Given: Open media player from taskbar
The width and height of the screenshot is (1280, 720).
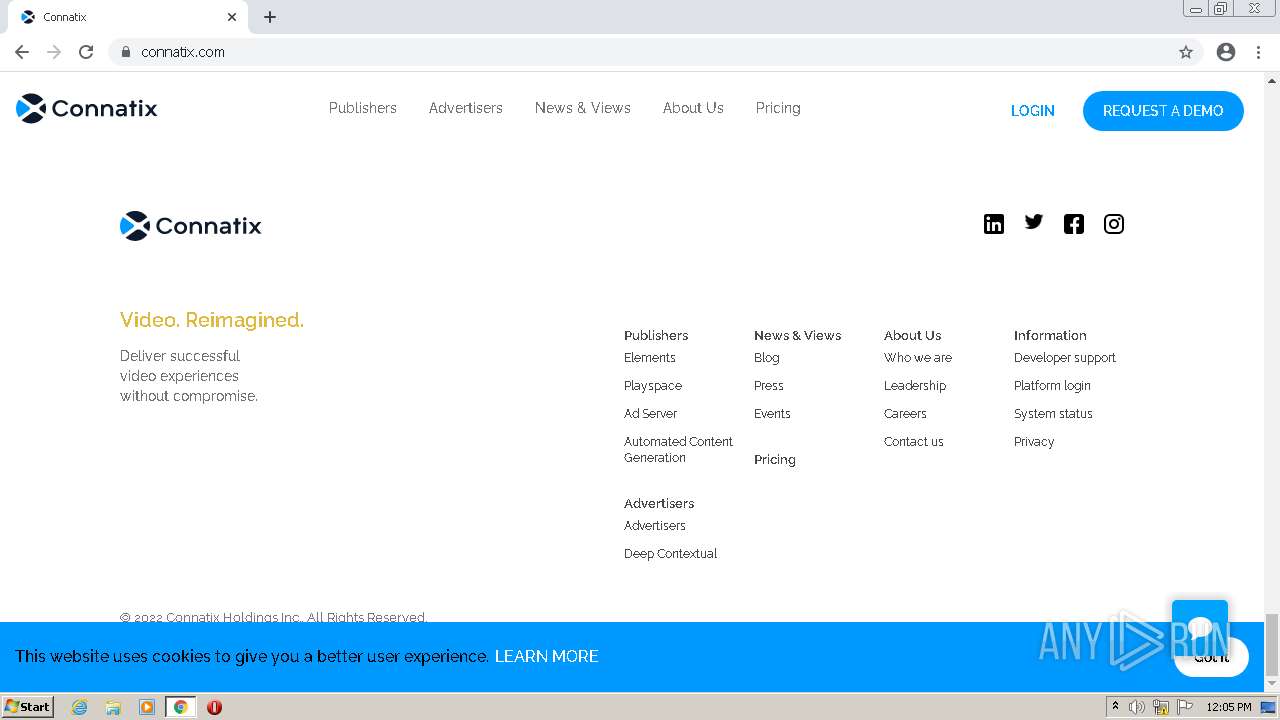Looking at the screenshot, I should pos(147,707).
